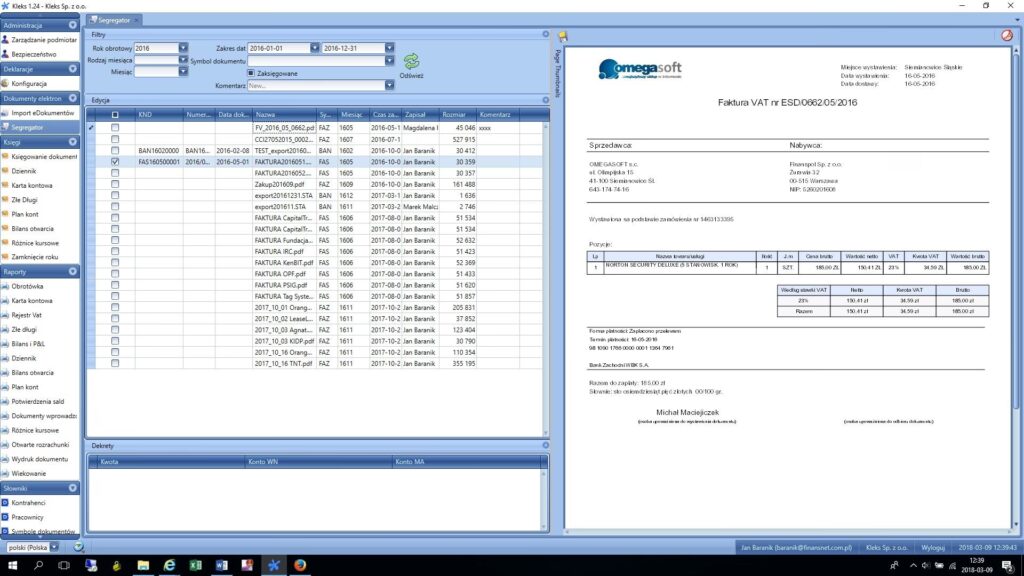Collapse the Filtry panel using its round arrow
Viewport: 1024px width, 576px height.
pos(546,34)
